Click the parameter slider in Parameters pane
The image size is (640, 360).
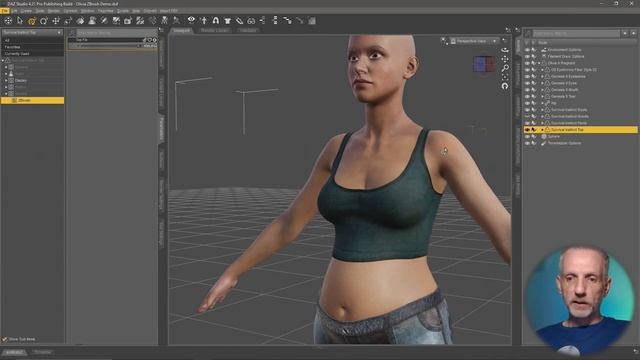107,46
